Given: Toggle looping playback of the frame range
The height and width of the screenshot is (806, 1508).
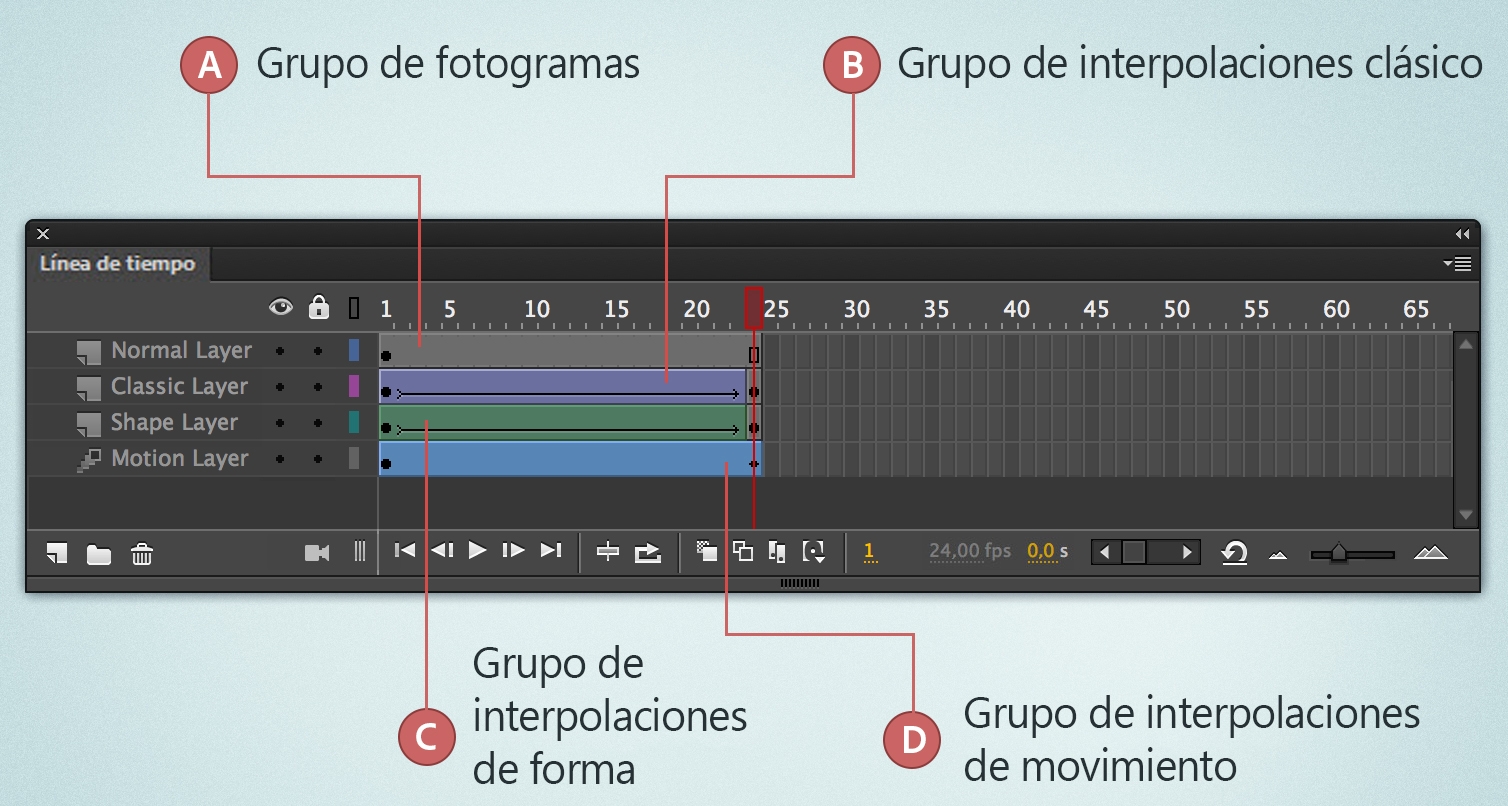Looking at the screenshot, I should 648,551.
